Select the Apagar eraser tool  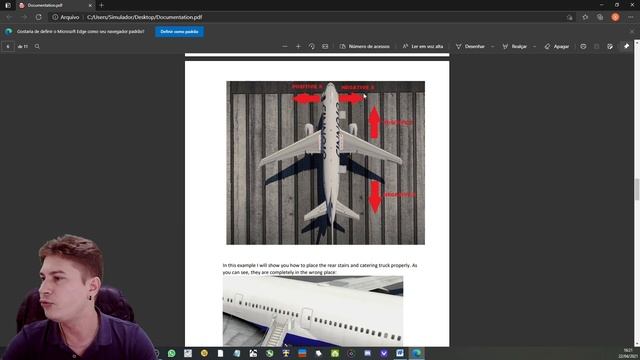(x=557, y=47)
